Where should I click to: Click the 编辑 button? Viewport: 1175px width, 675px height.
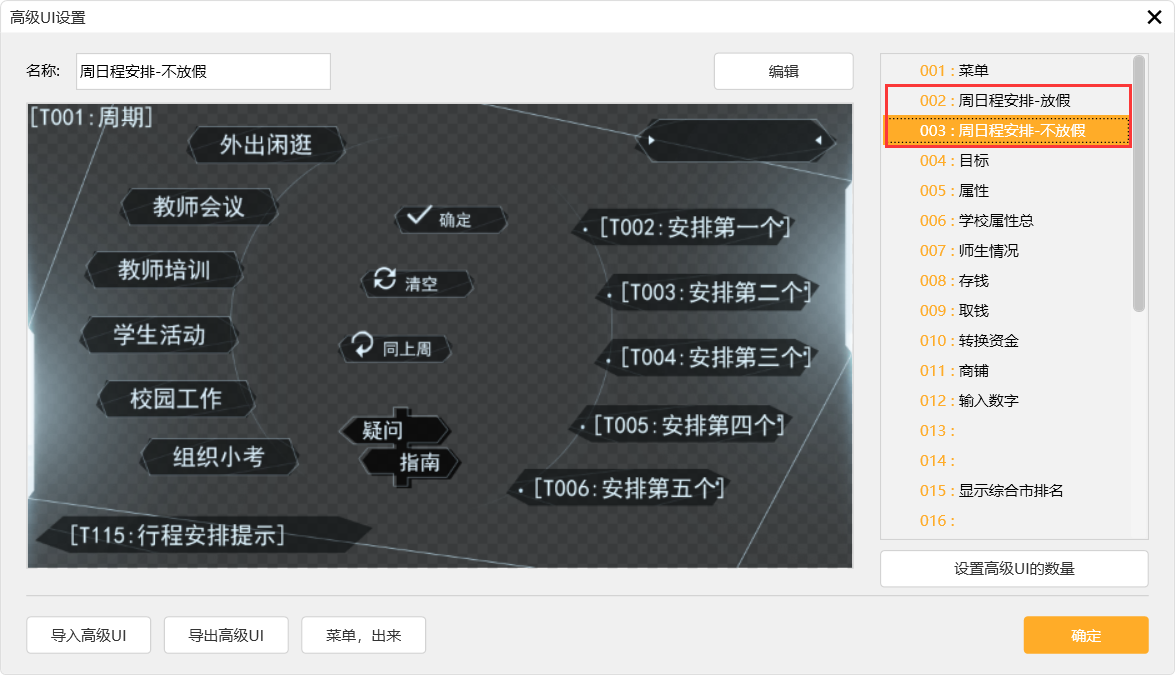[783, 71]
